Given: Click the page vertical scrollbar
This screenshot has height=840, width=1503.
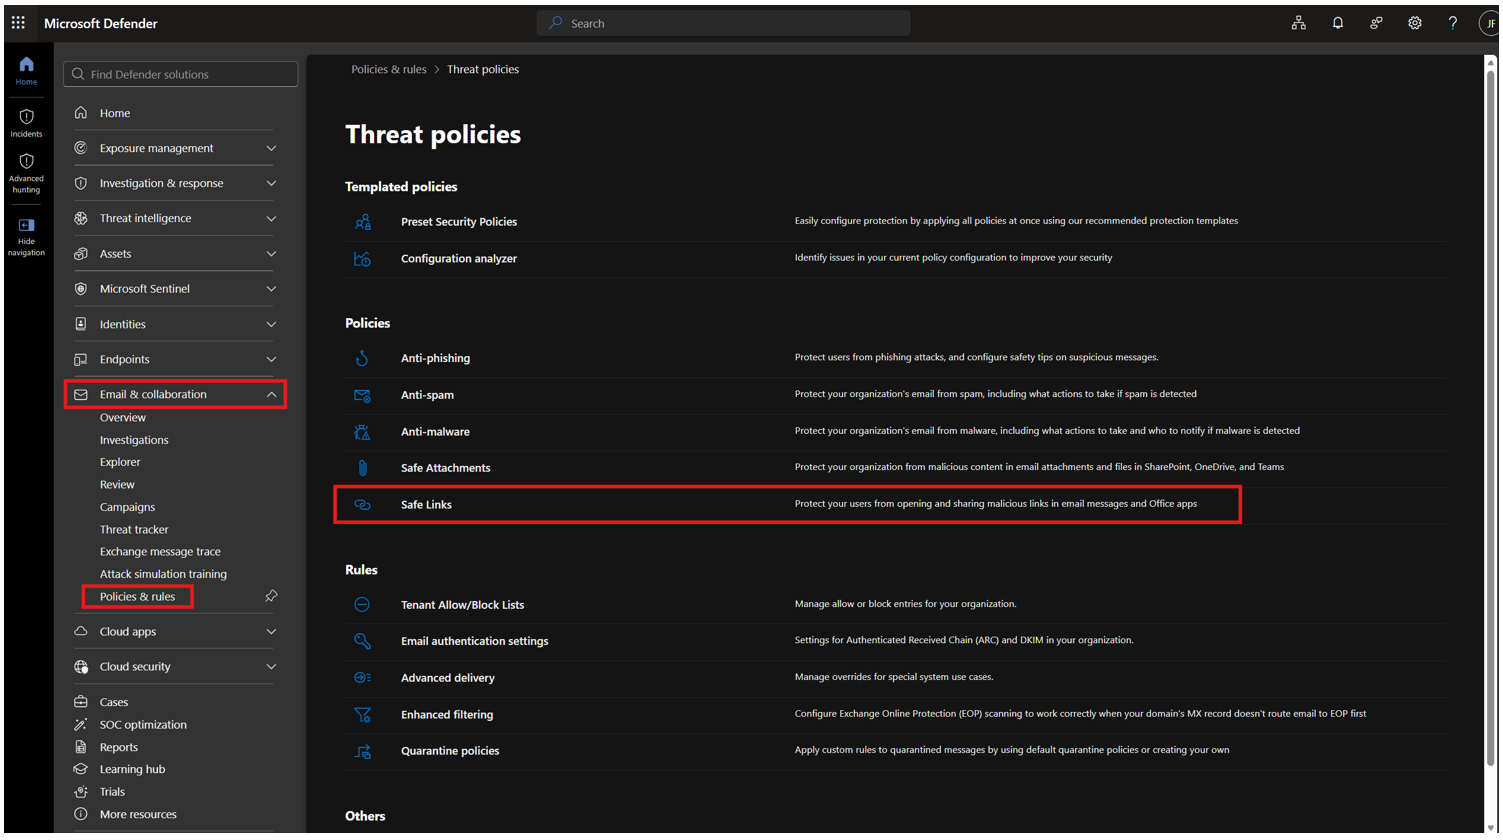Looking at the screenshot, I should [1490, 420].
